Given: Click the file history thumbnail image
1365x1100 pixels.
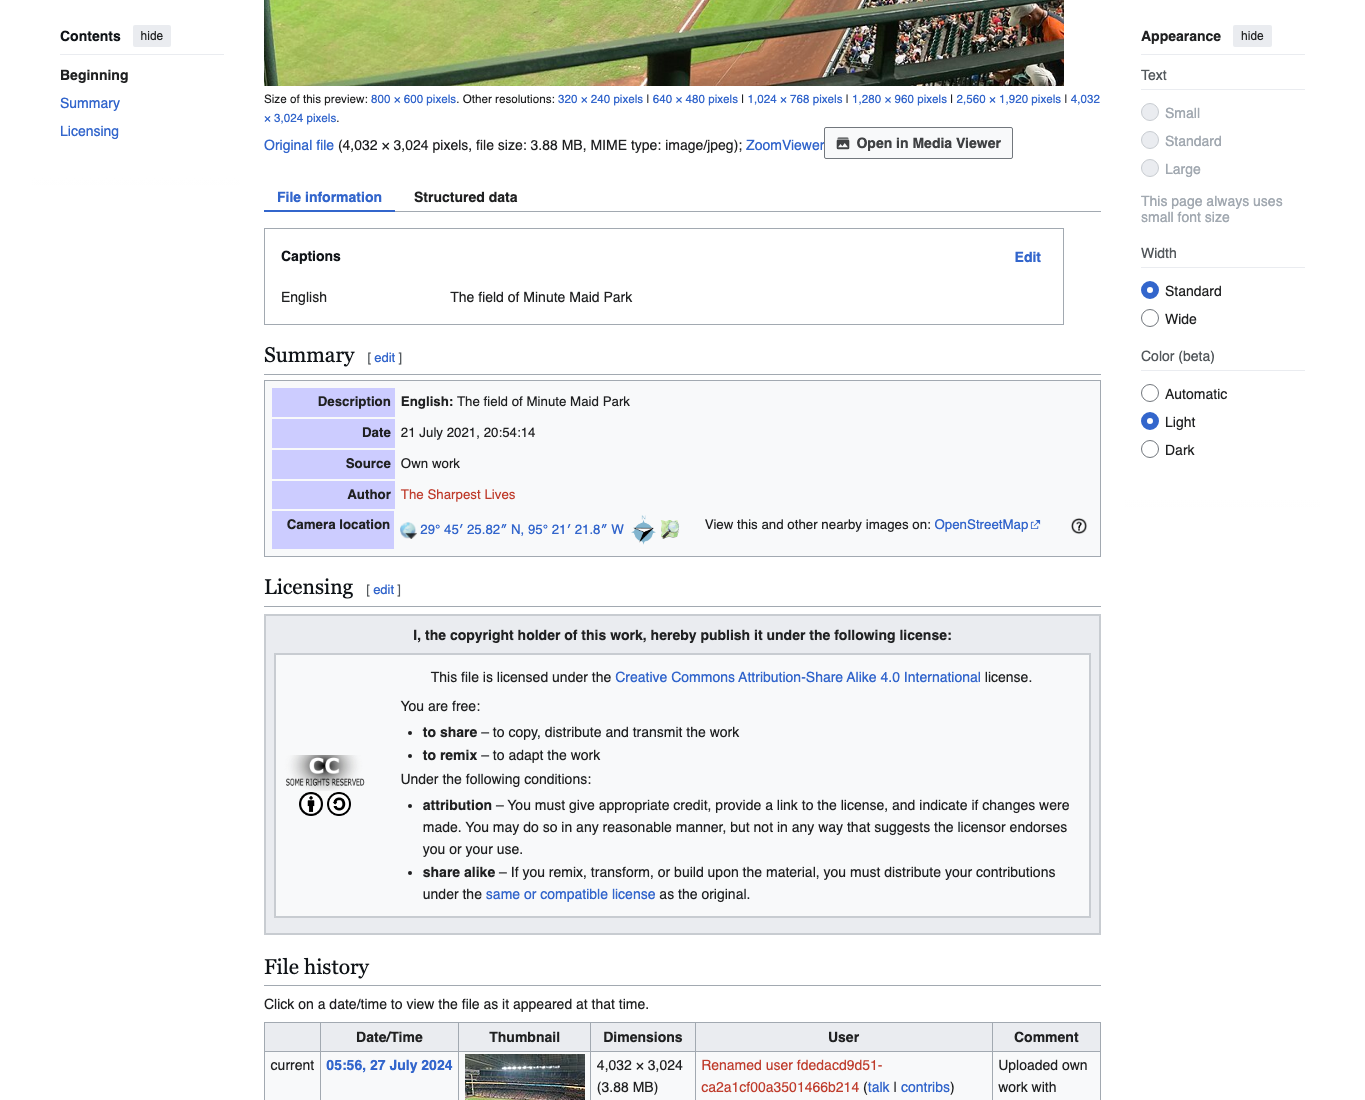Looking at the screenshot, I should (525, 1077).
